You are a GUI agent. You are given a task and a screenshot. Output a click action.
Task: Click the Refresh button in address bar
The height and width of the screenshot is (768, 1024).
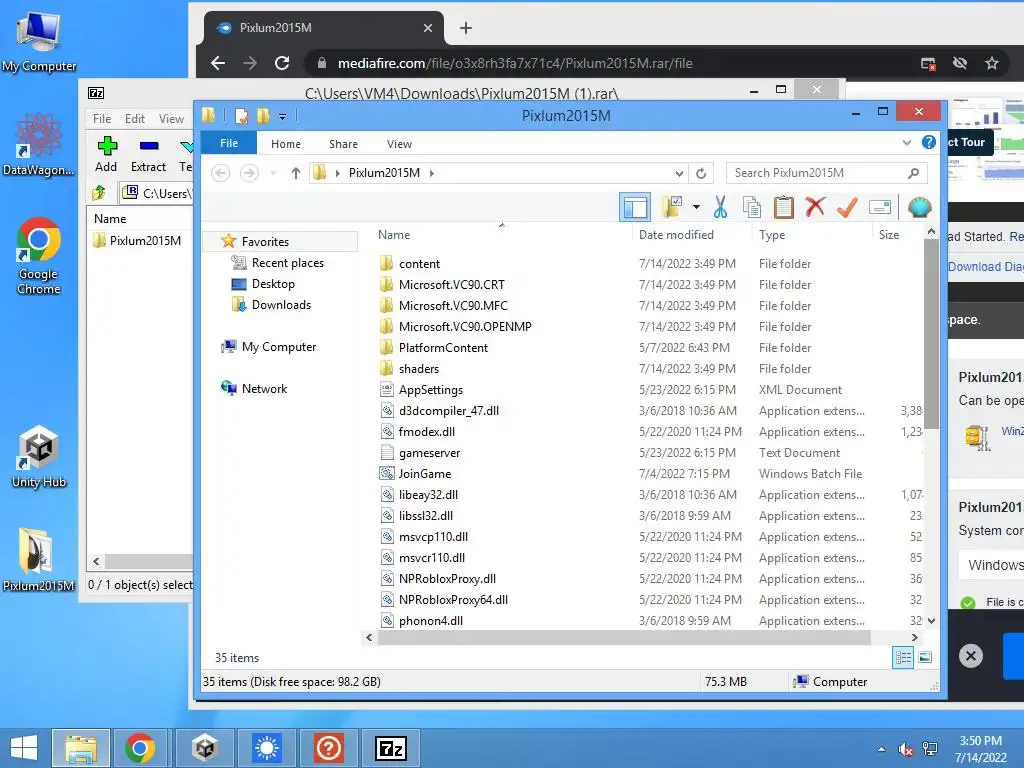click(x=701, y=173)
